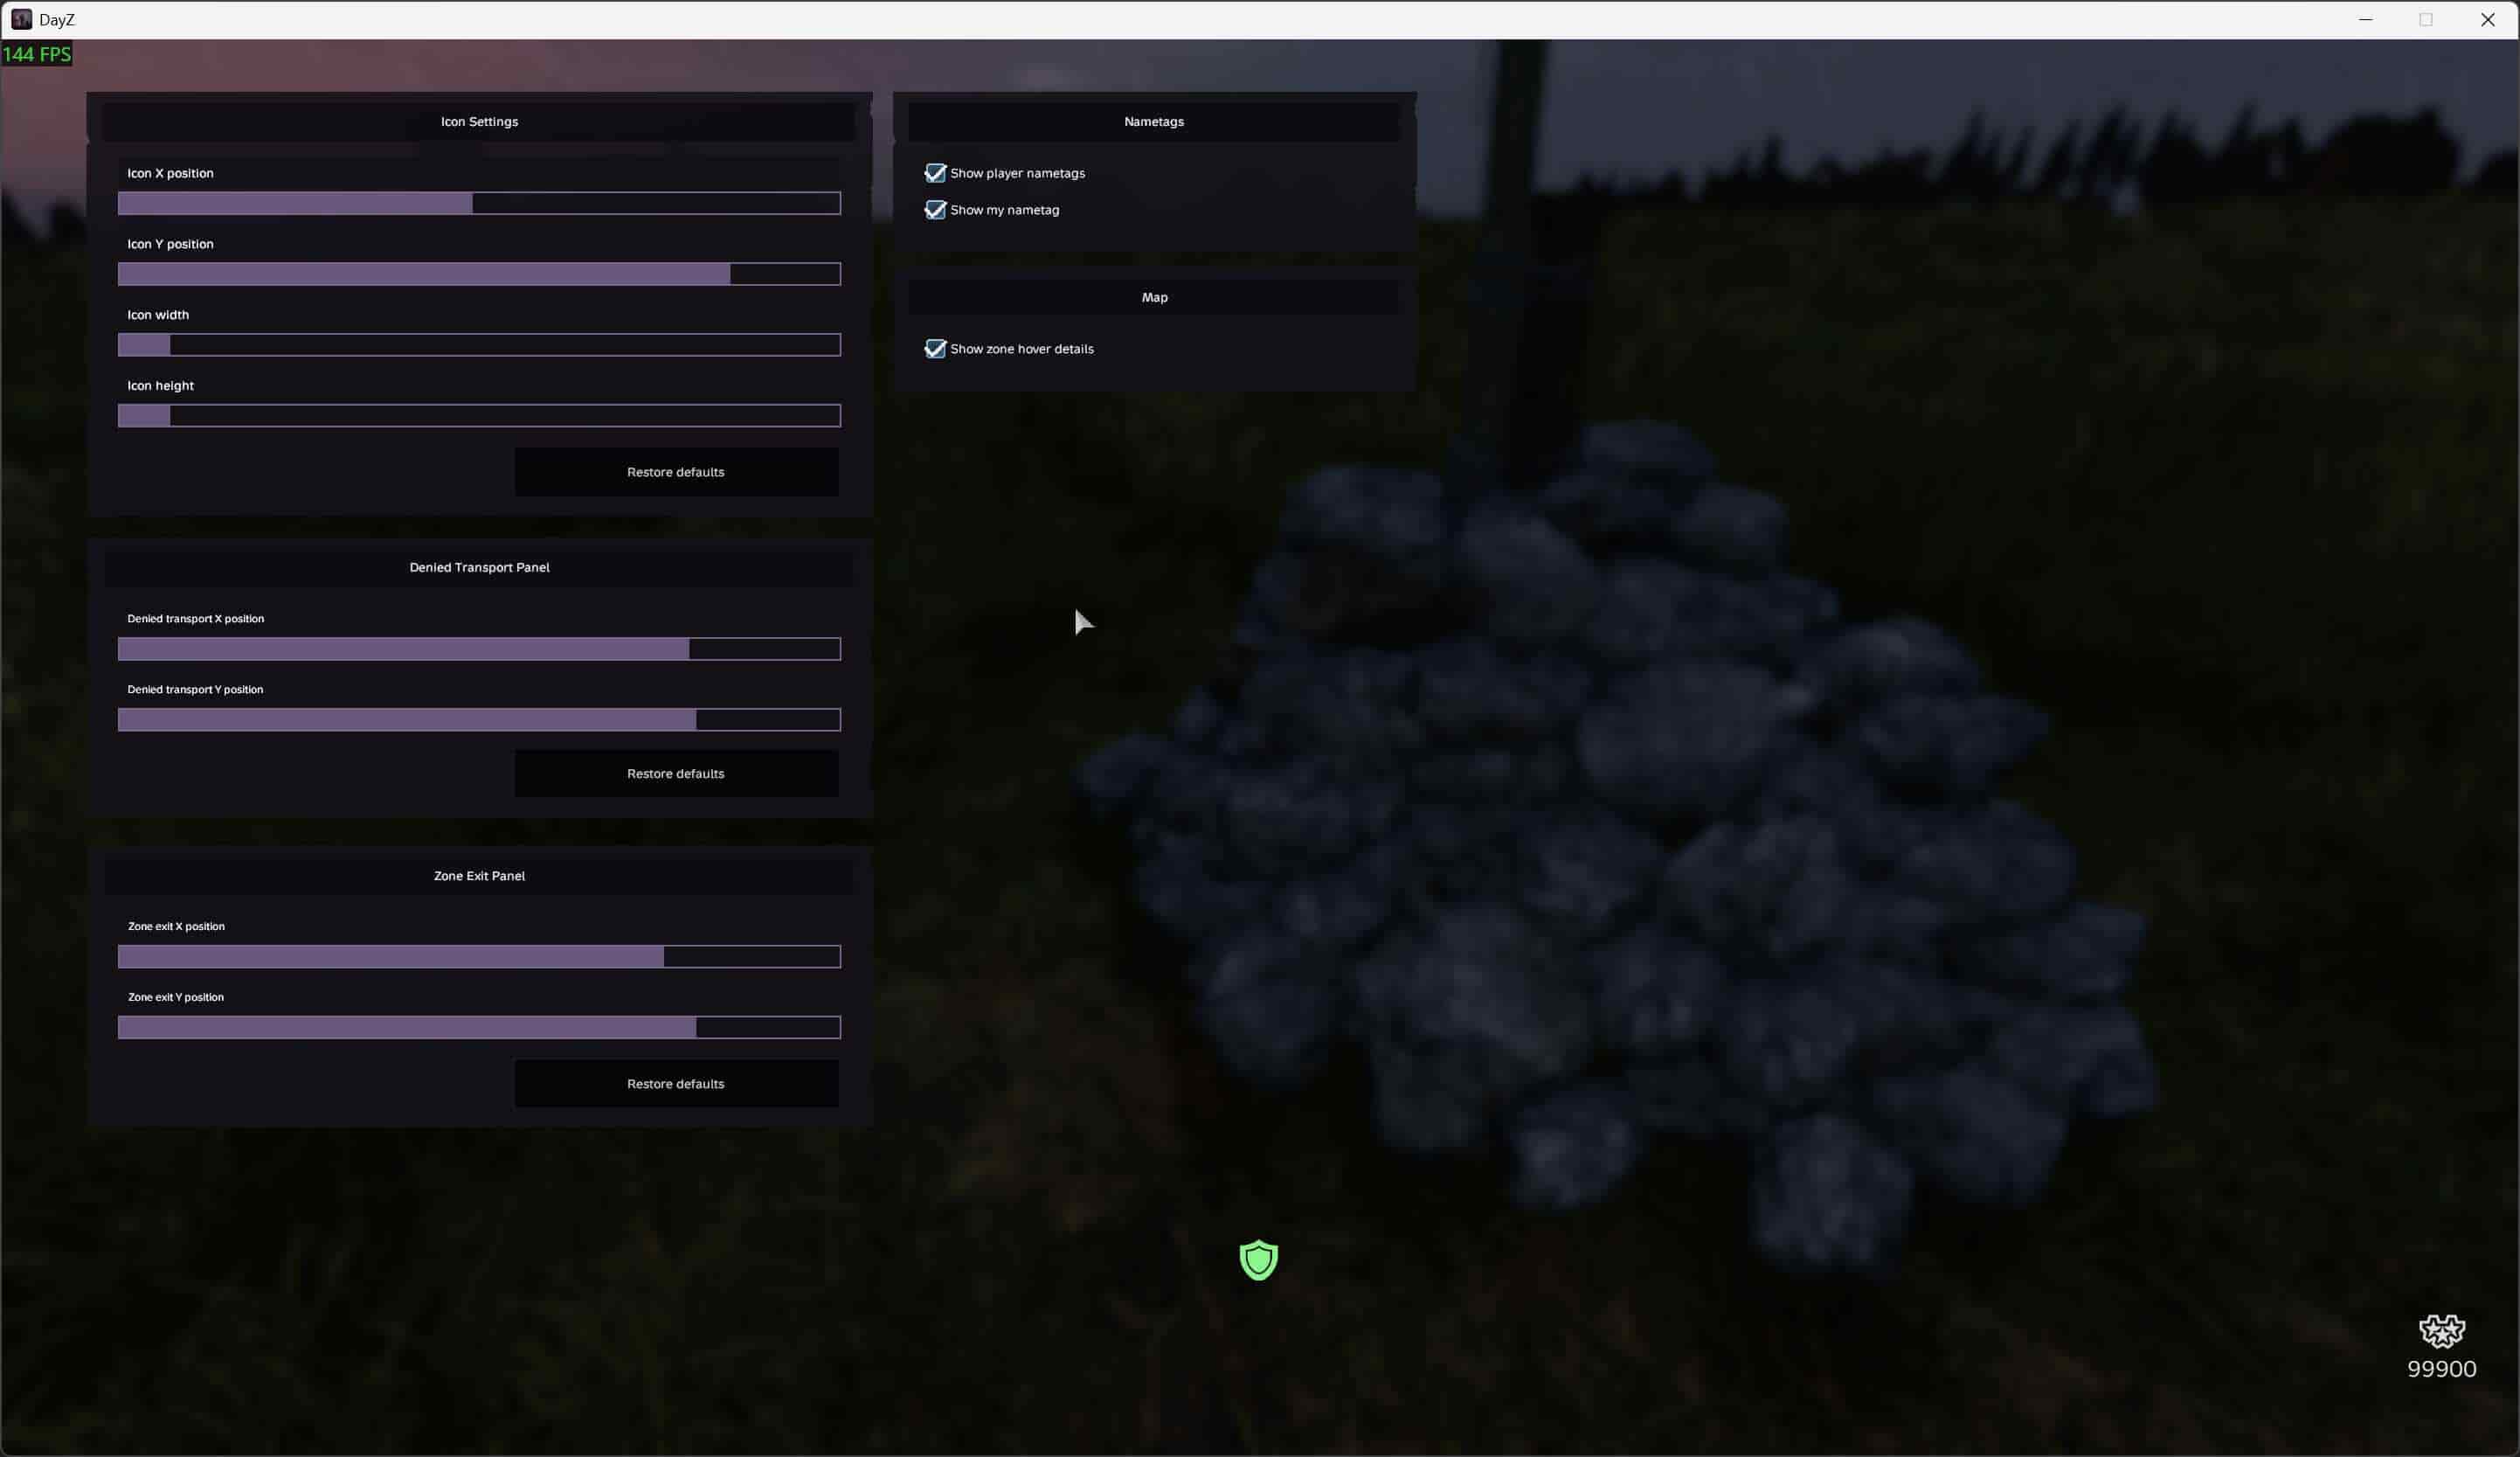Click the 99900 value text
Screen dimensions: 2520x1457
[x=2441, y=1369]
